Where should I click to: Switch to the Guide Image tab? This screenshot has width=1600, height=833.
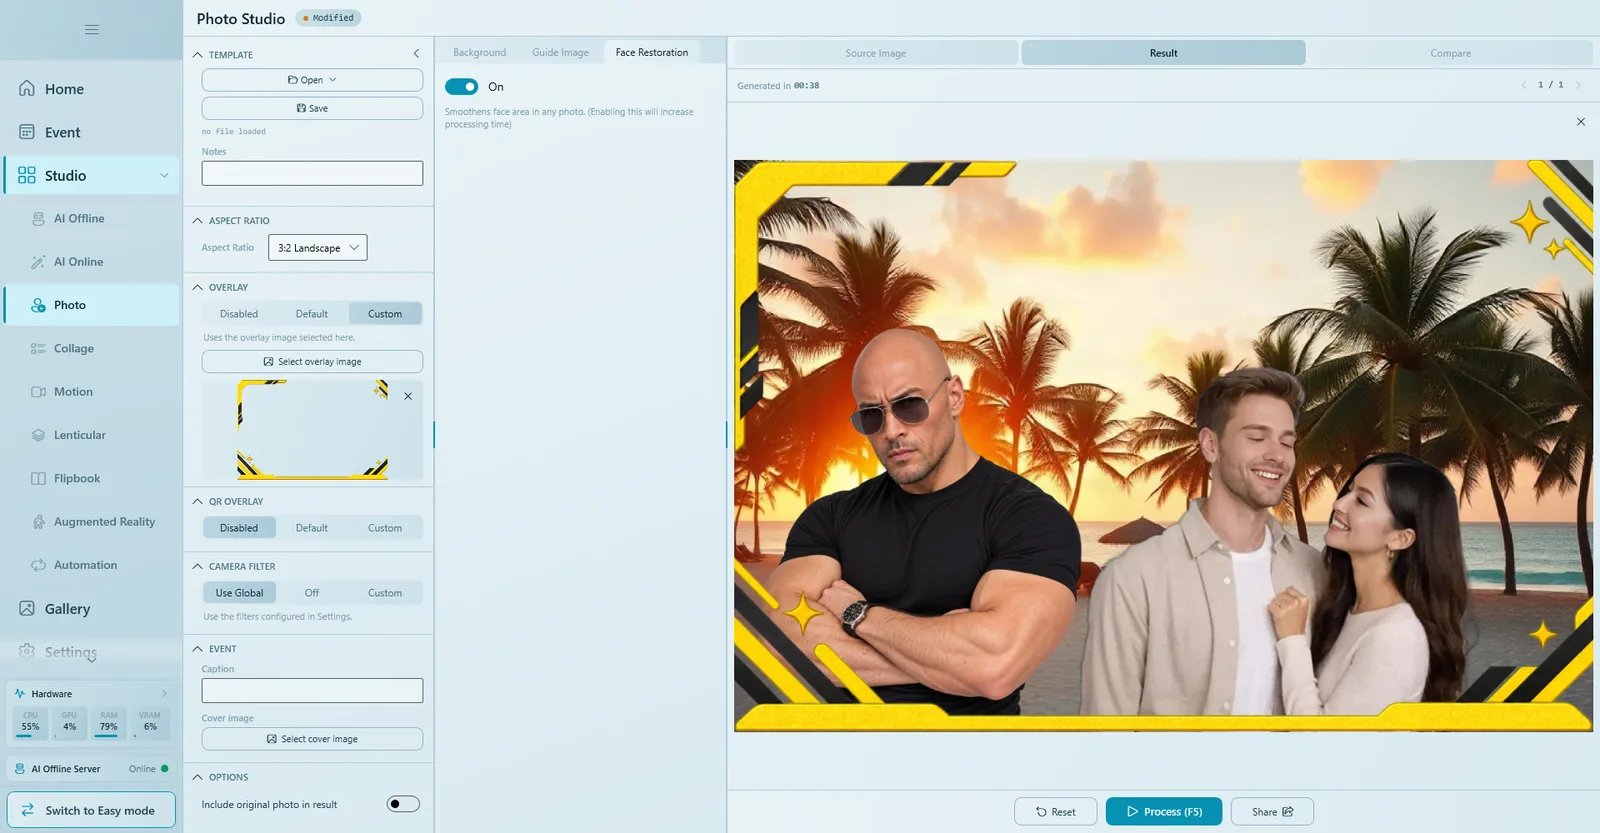[560, 53]
